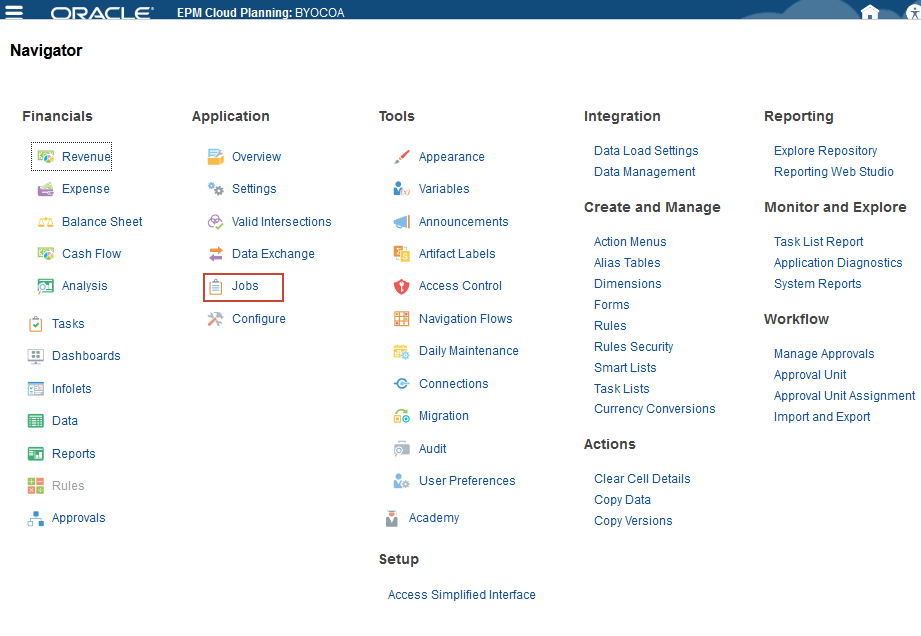Open the hamburger navigator menu
Image resolution: width=921 pixels, height=636 pixels.
pyautogui.click(x=13, y=12)
